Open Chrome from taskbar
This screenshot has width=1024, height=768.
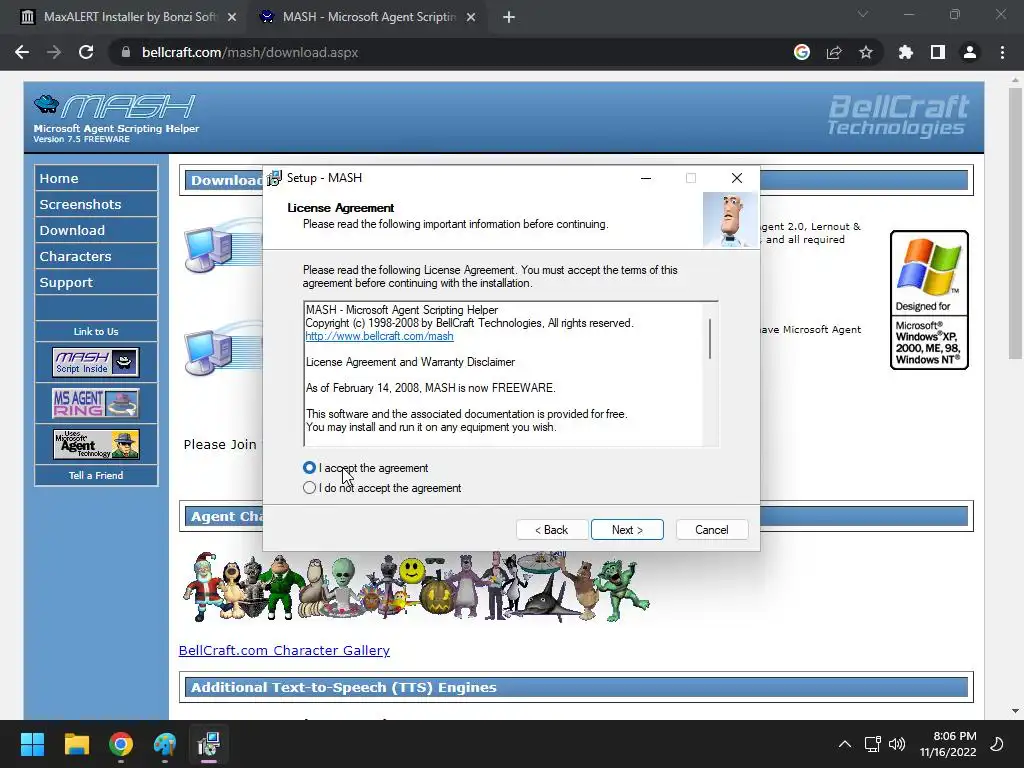pos(121,744)
